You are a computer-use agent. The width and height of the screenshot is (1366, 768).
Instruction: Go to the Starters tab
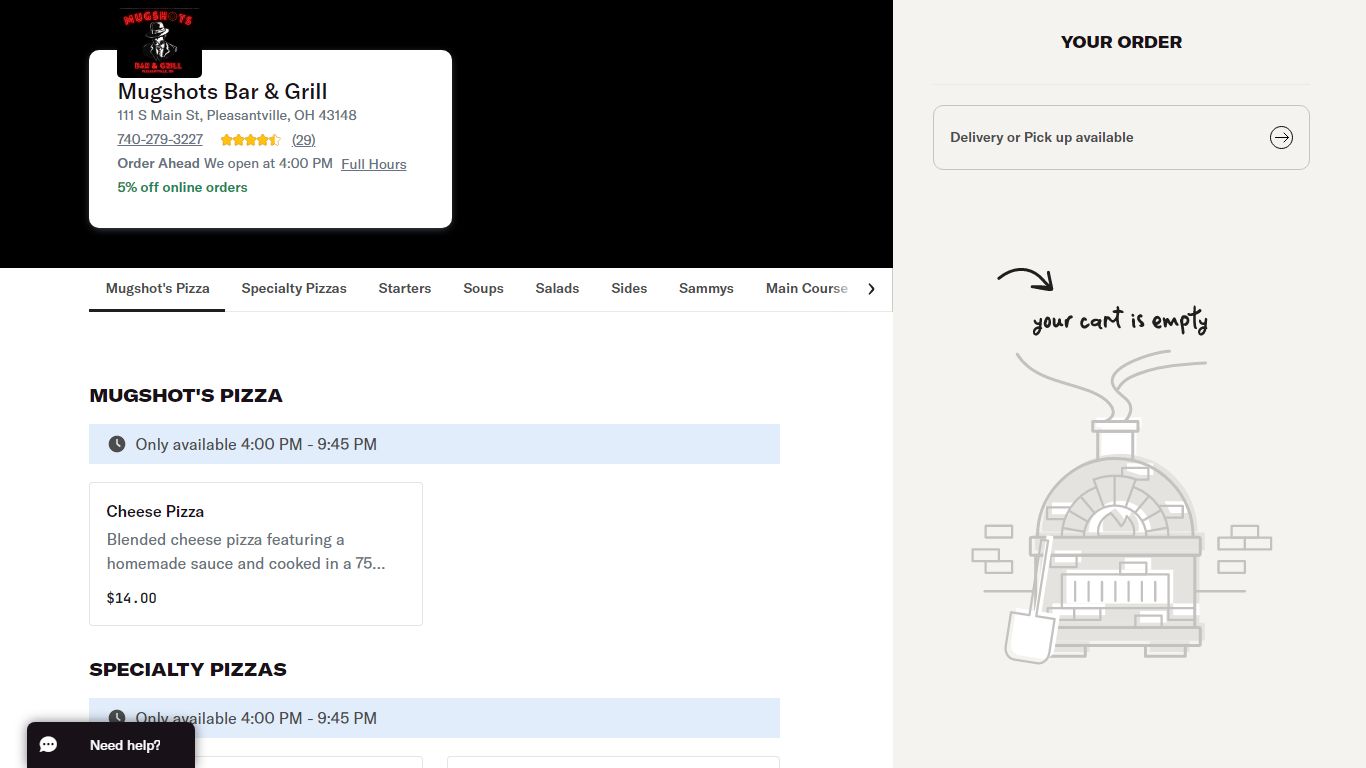point(405,289)
